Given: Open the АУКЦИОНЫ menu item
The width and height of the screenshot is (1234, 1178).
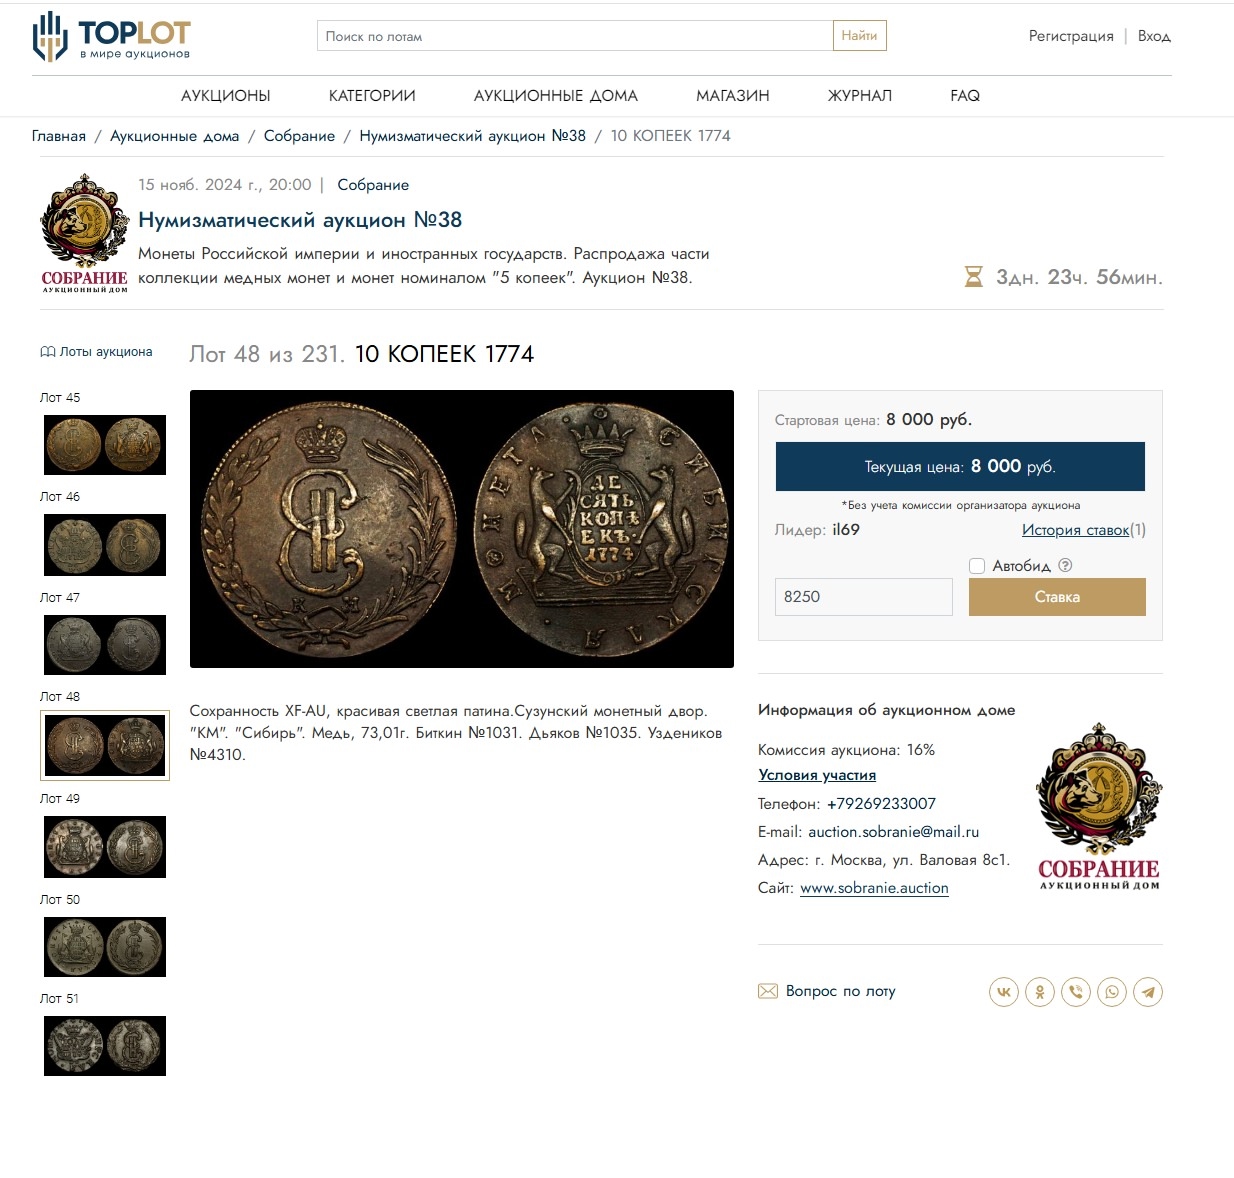Looking at the screenshot, I should 226,96.
